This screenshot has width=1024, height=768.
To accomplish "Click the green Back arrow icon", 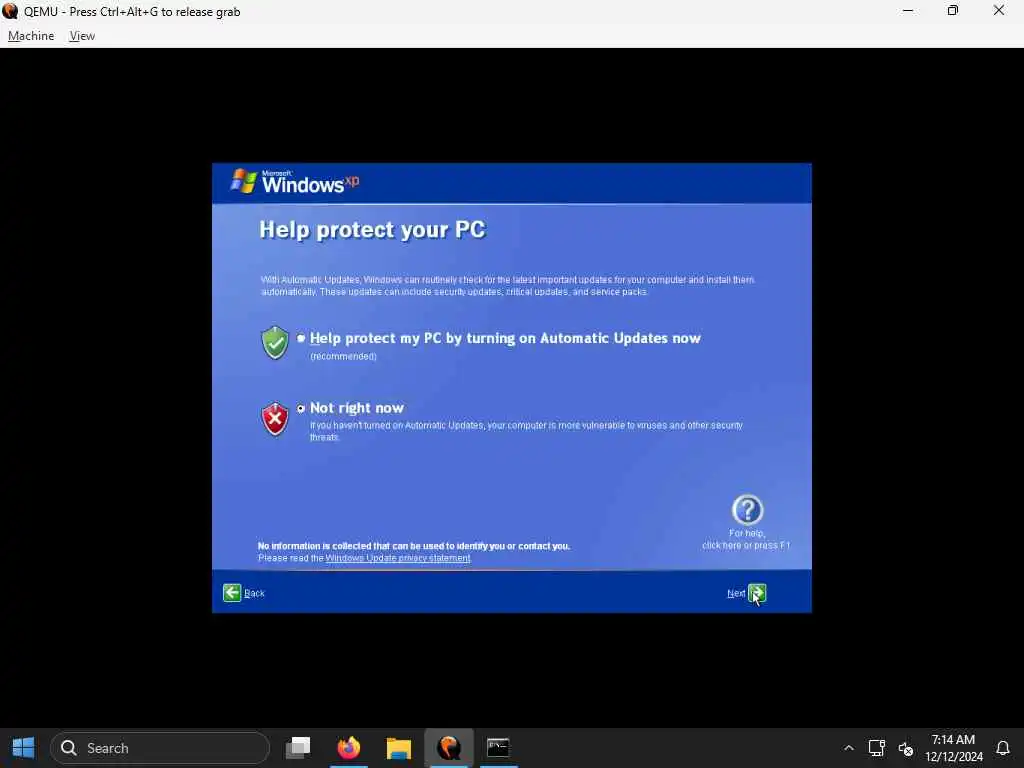I will pyautogui.click(x=232, y=592).
